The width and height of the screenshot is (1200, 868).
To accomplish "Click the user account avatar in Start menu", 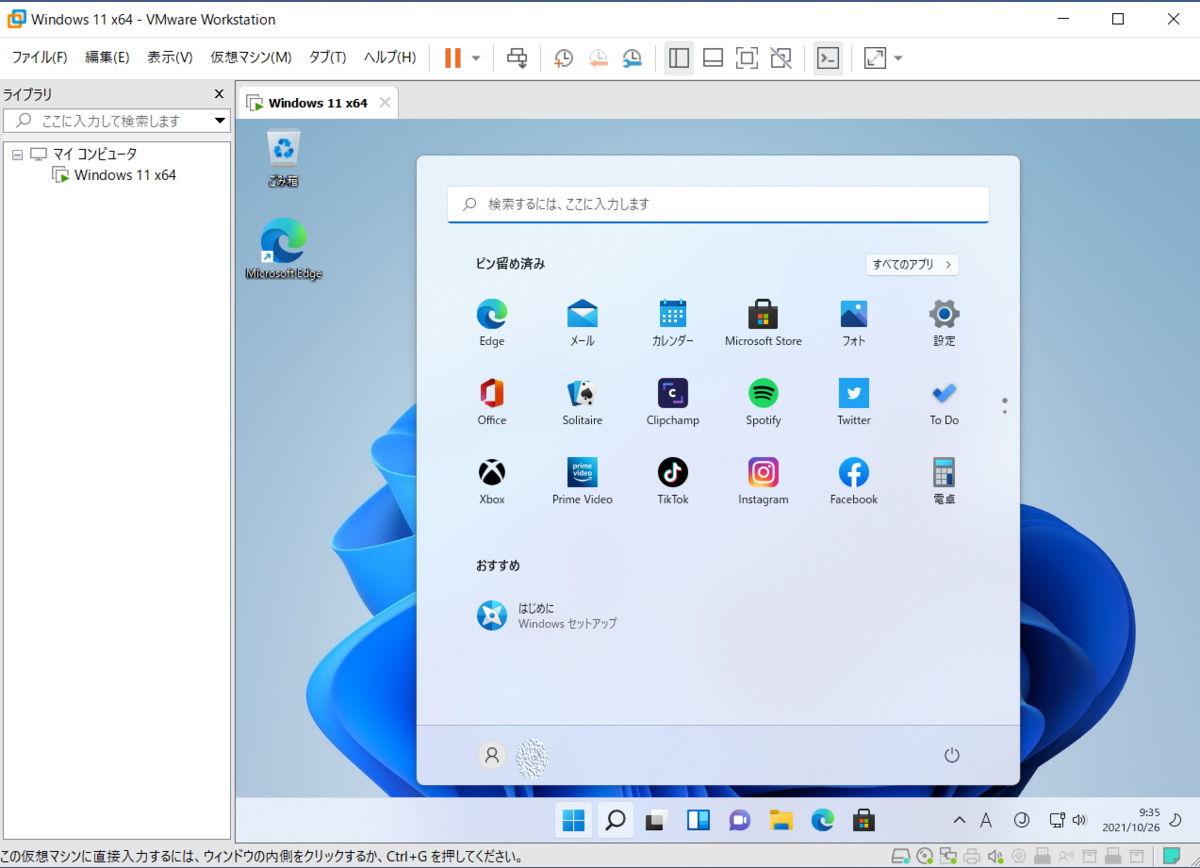I will point(491,755).
